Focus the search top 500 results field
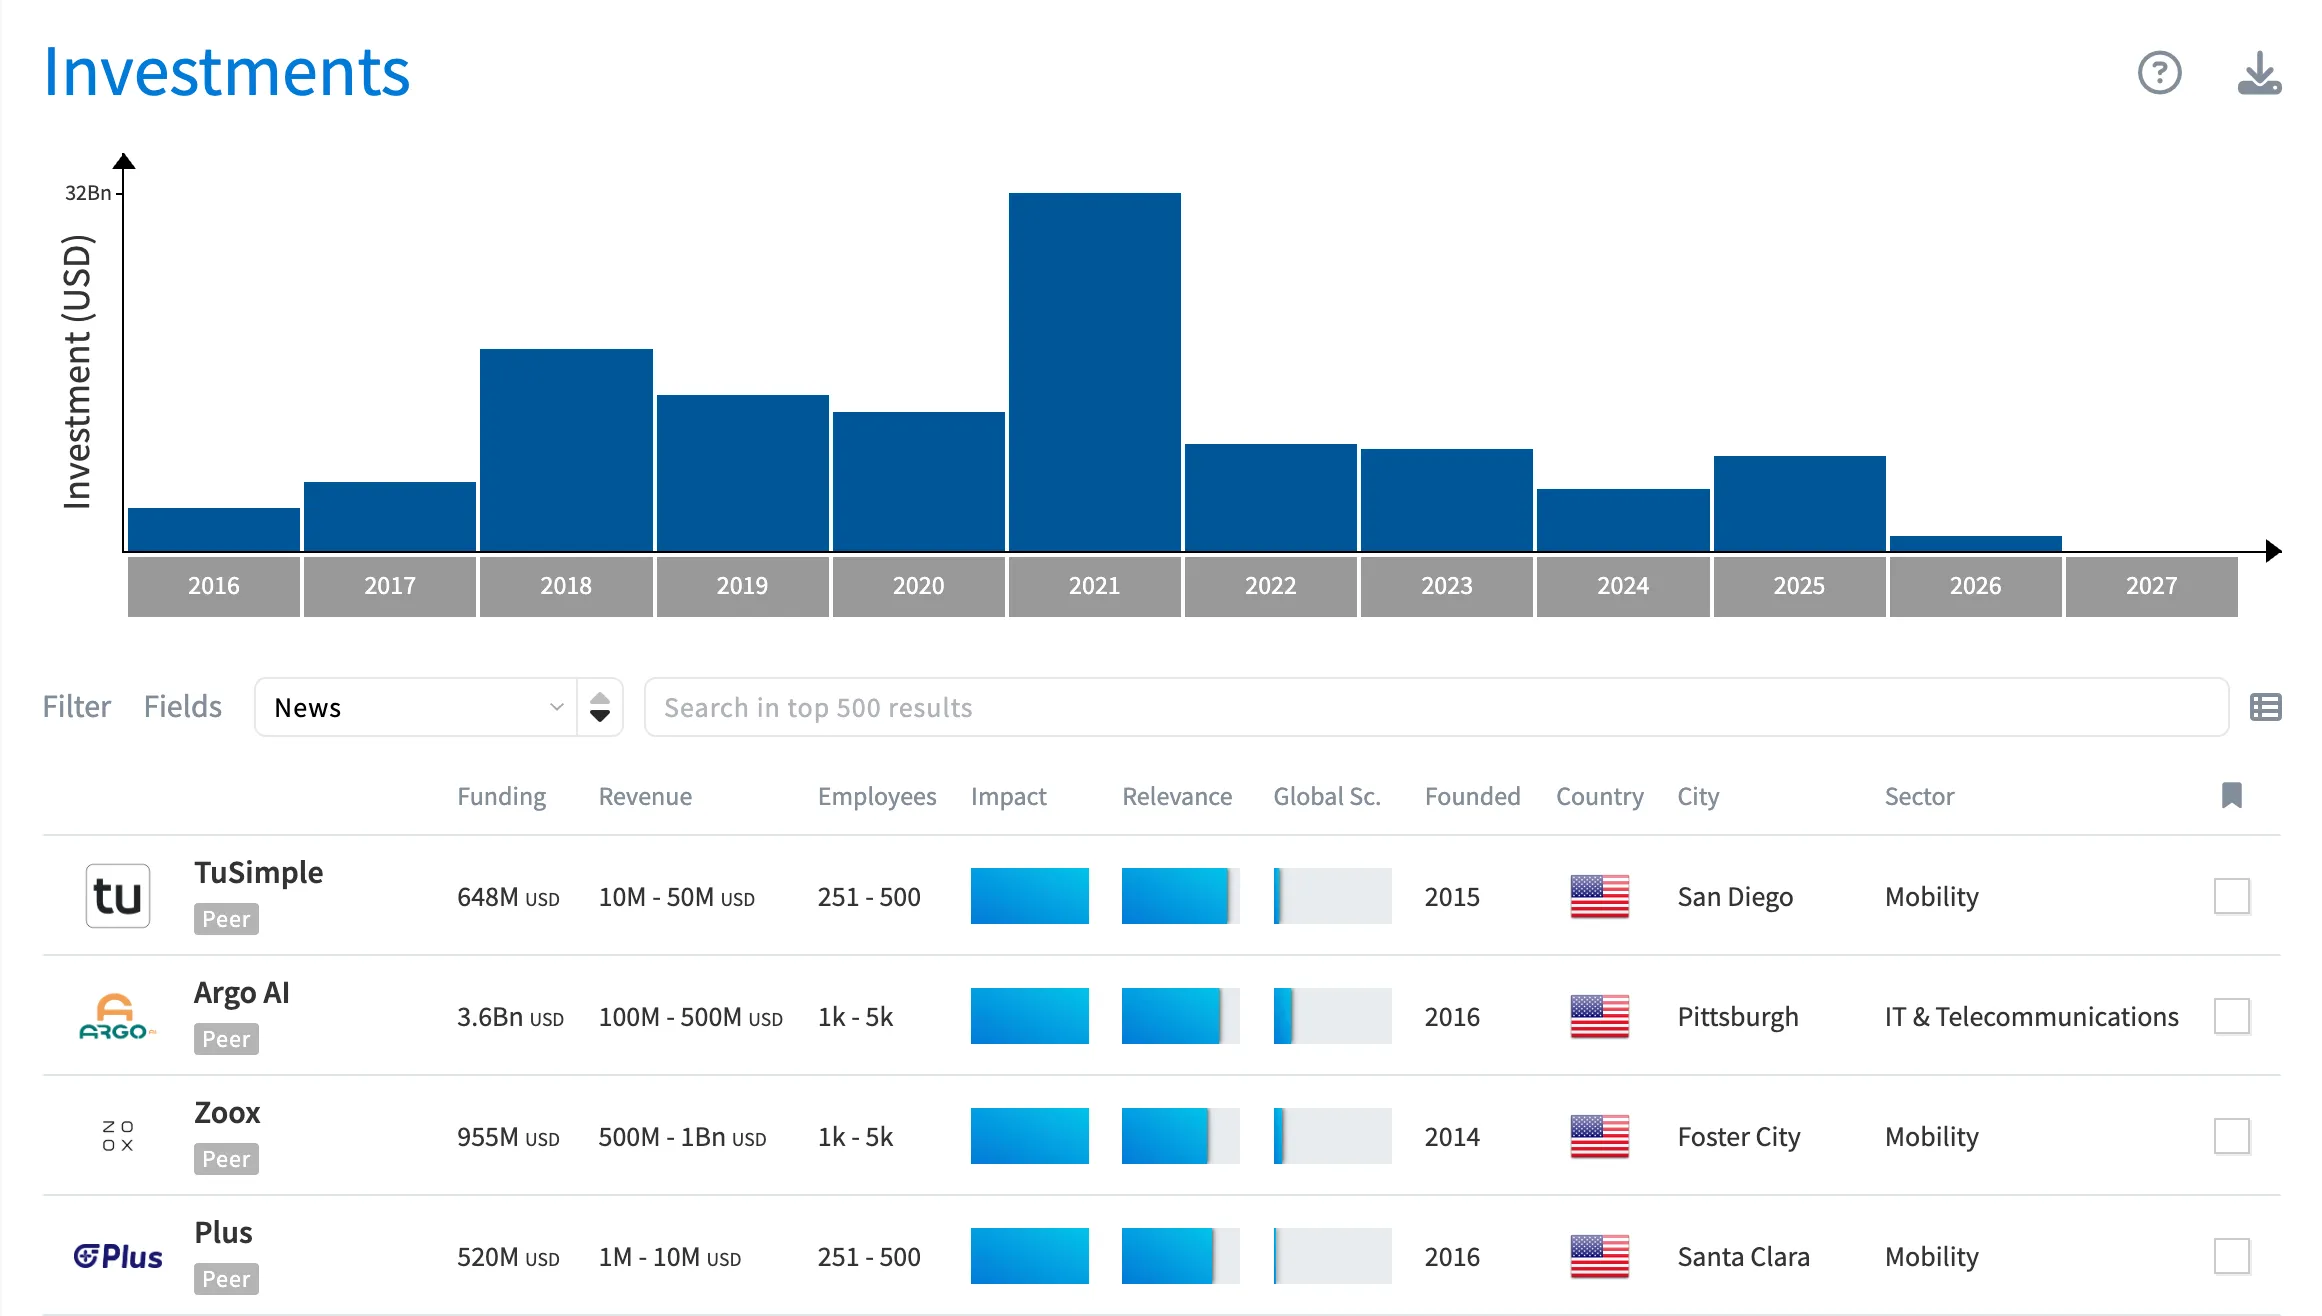Image resolution: width=2322 pixels, height=1316 pixels. click(x=1435, y=707)
